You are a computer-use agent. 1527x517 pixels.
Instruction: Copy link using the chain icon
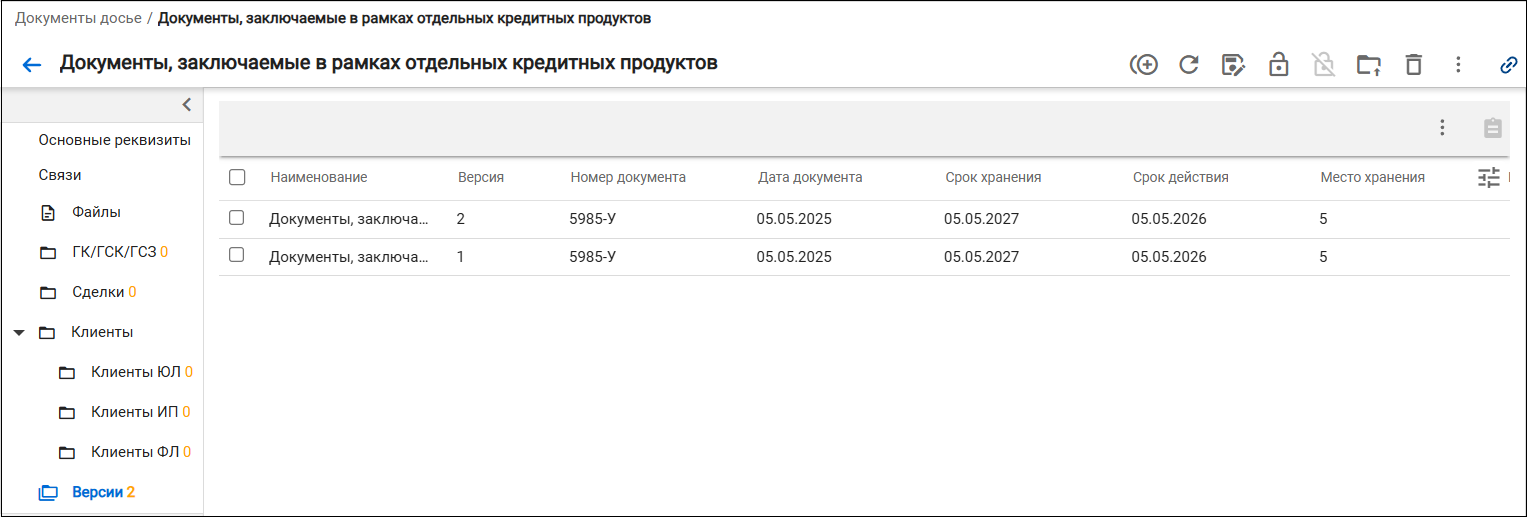[1509, 65]
